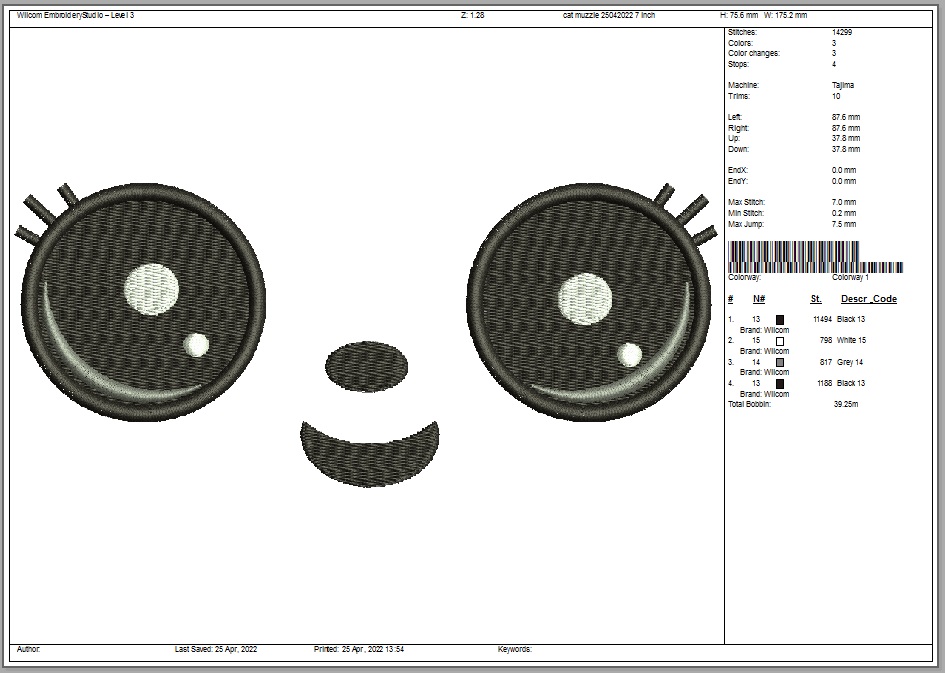Click the design barcode
The width and height of the screenshot is (945, 673).
pyautogui.click(x=815, y=257)
